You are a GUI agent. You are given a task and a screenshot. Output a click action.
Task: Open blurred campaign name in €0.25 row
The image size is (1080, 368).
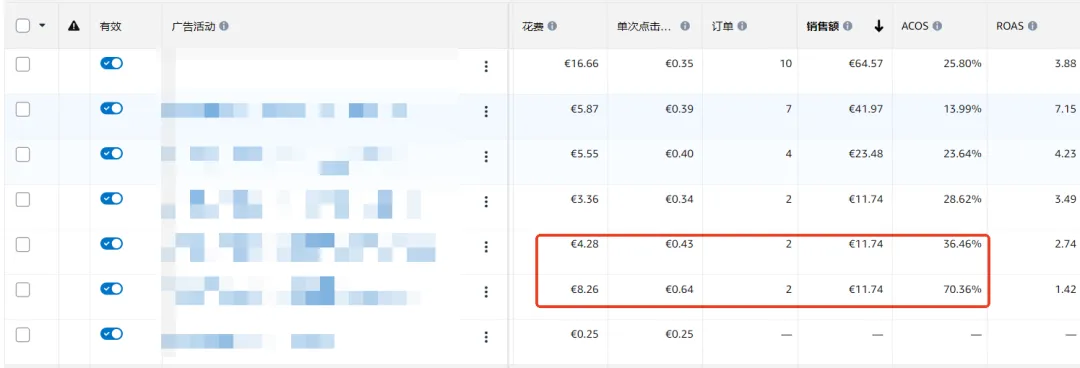(248, 340)
